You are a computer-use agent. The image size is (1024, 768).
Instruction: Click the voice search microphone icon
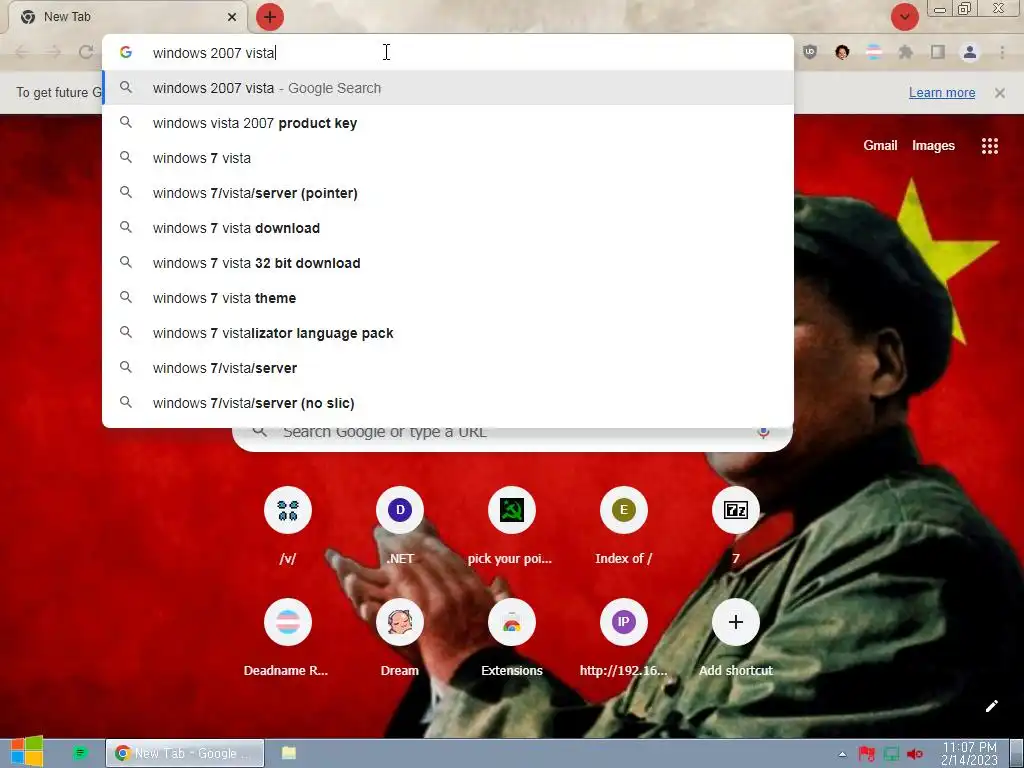(x=763, y=432)
